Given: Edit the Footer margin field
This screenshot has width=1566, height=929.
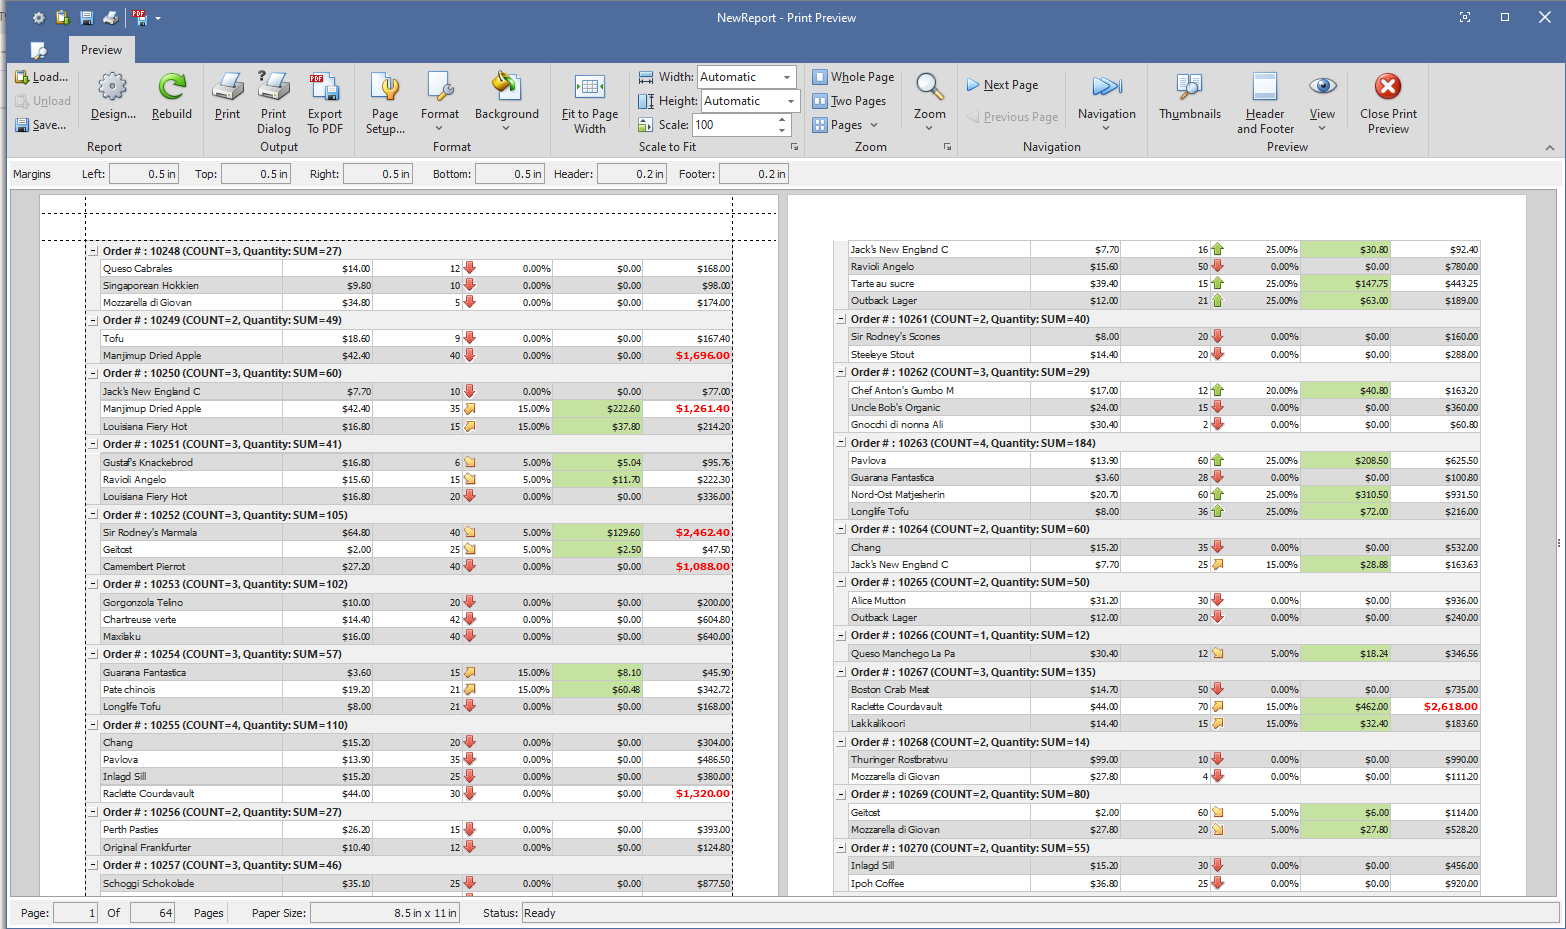Looking at the screenshot, I should [754, 174].
